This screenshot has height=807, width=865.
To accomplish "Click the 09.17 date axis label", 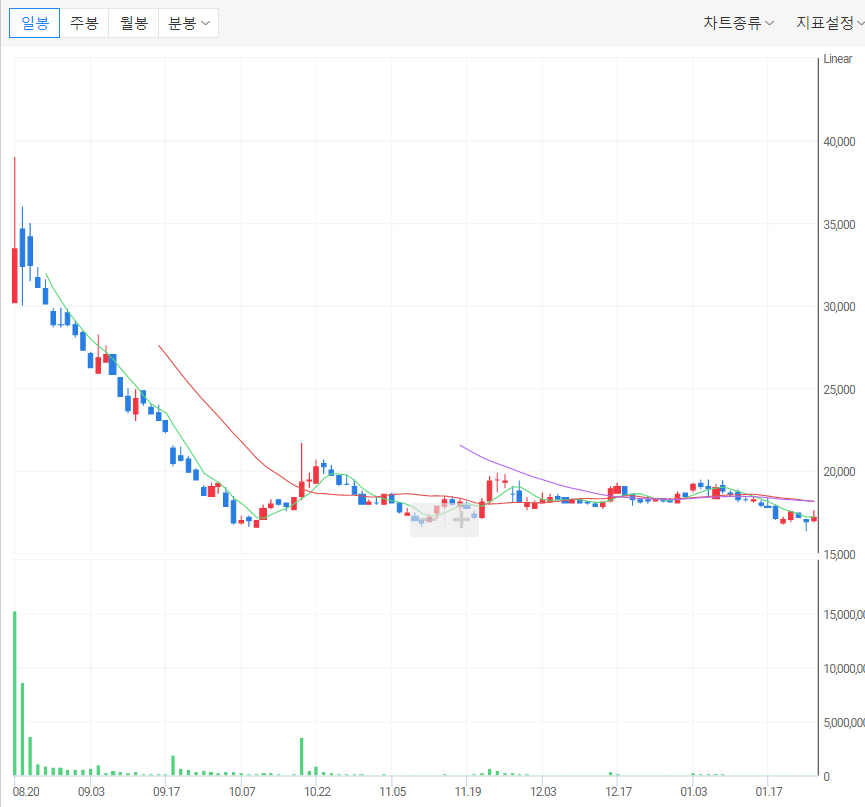I will click(x=167, y=792).
